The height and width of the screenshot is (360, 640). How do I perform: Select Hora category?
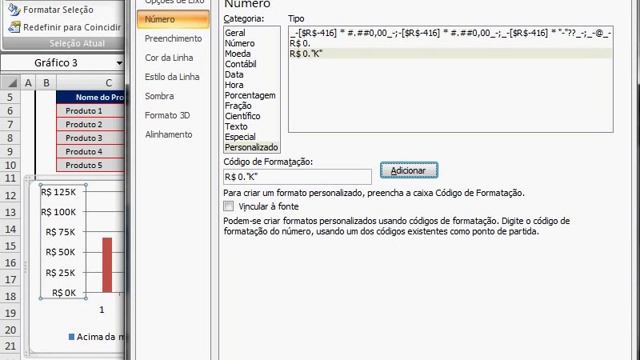click(234, 85)
